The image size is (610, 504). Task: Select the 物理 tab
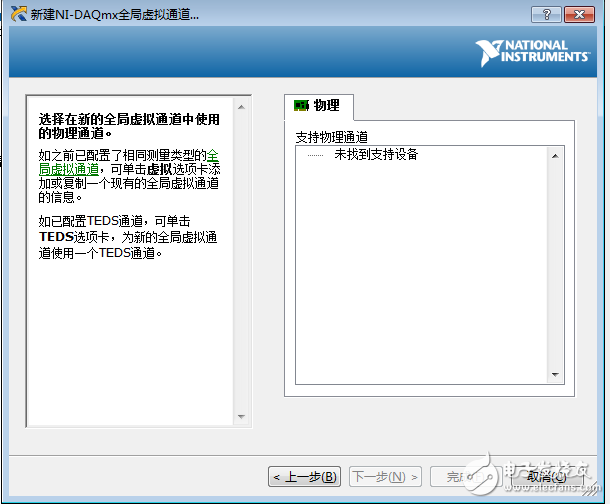coord(319,106)
